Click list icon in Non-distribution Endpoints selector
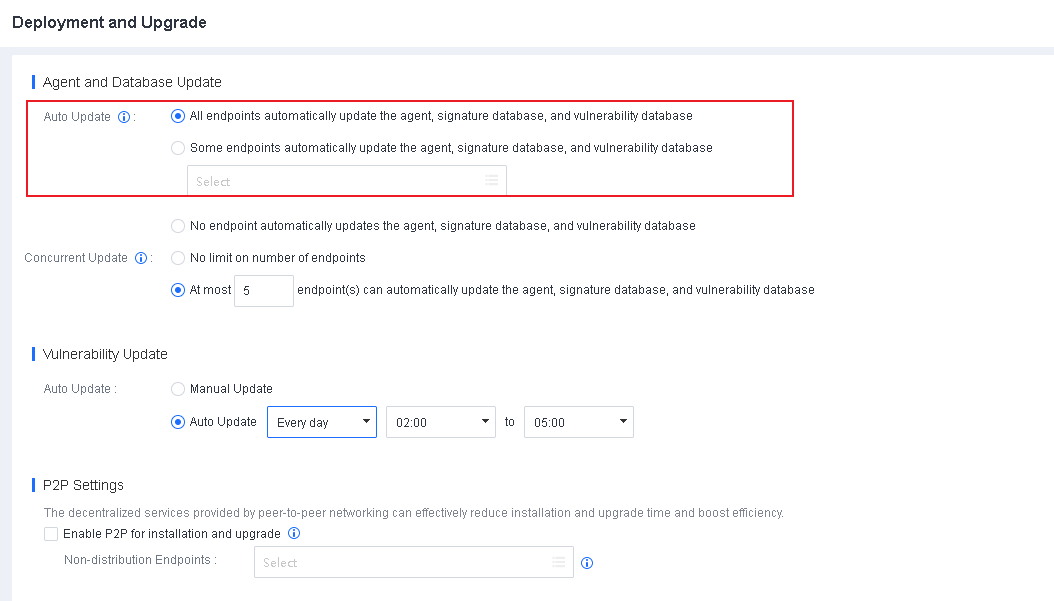Screen dimensions: 1054x601 point(559,563)
